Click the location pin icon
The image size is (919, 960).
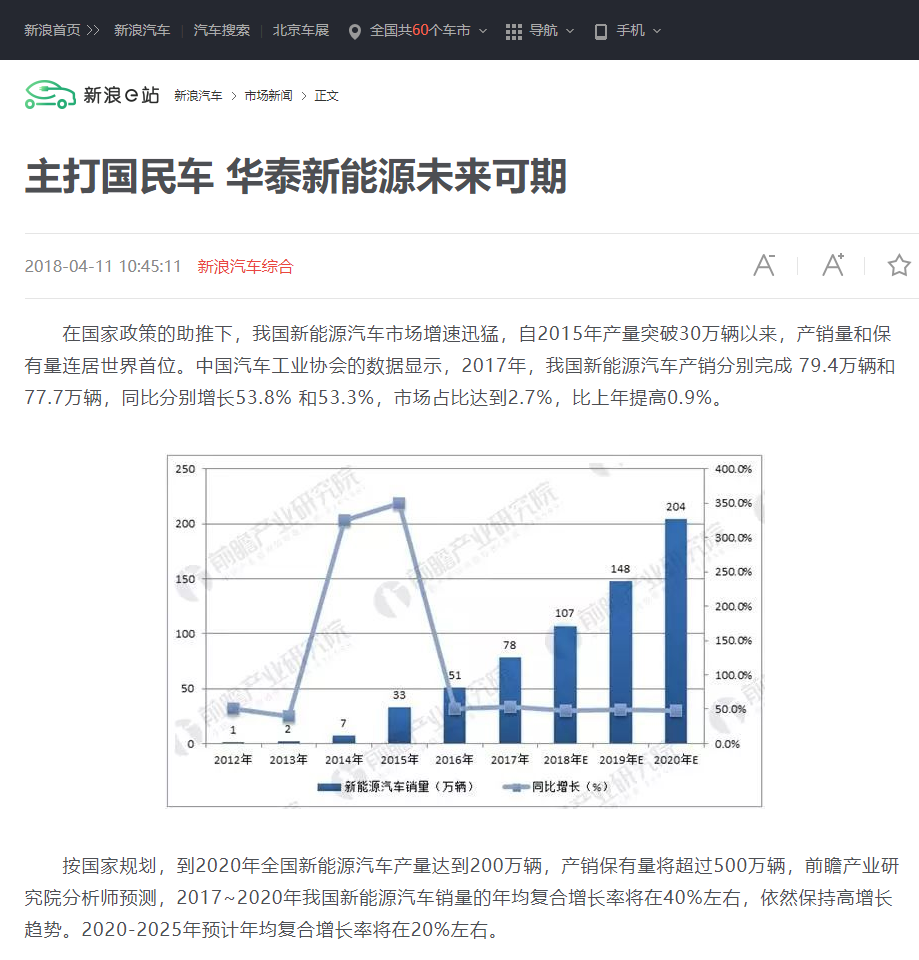click(354, 31)
